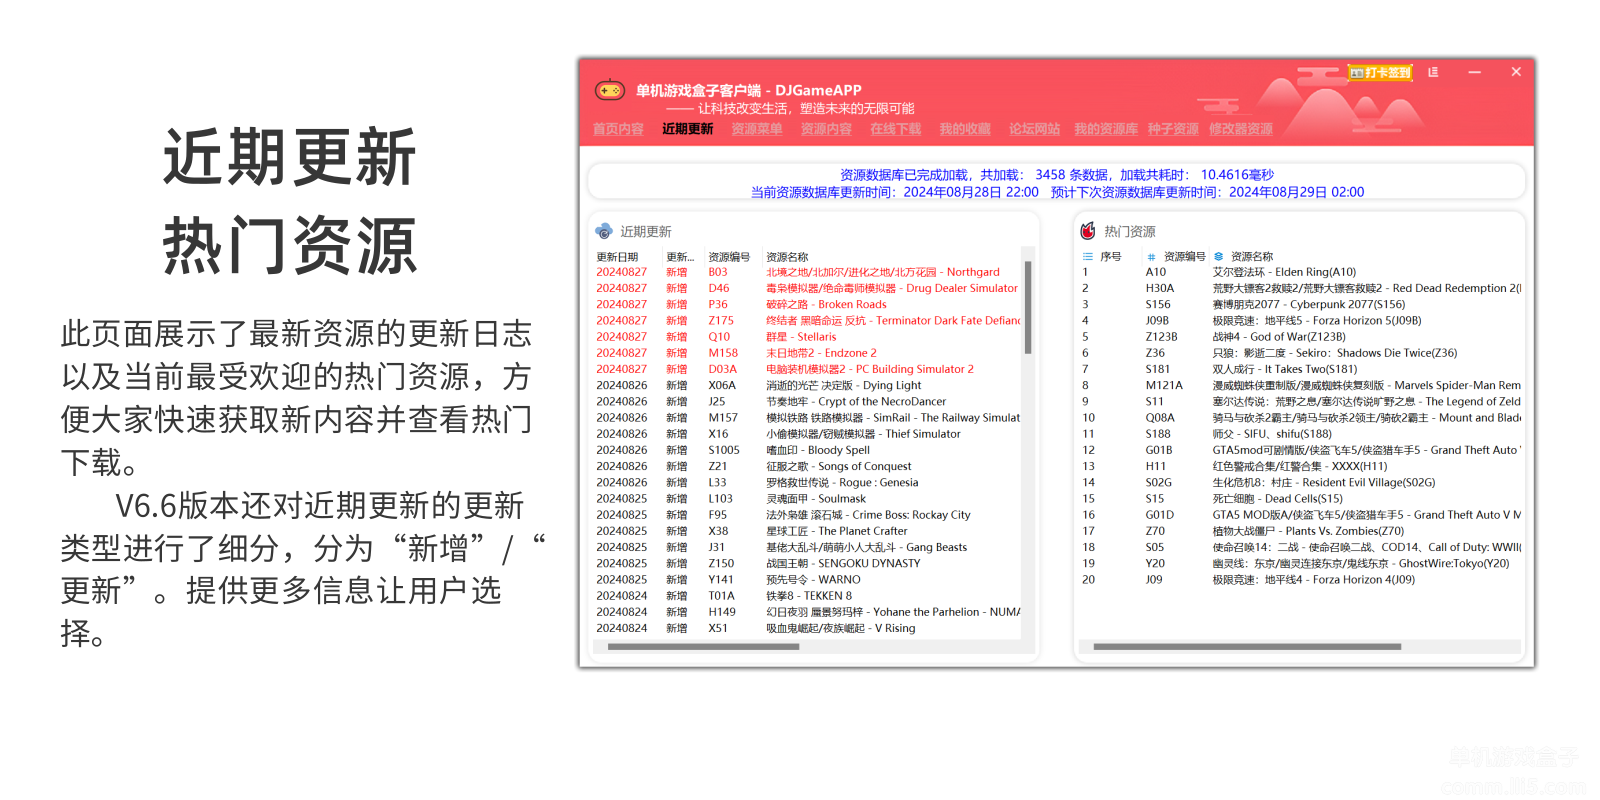
Task: Select the Rogue : Genesia row
Action: tap(808, 482)
